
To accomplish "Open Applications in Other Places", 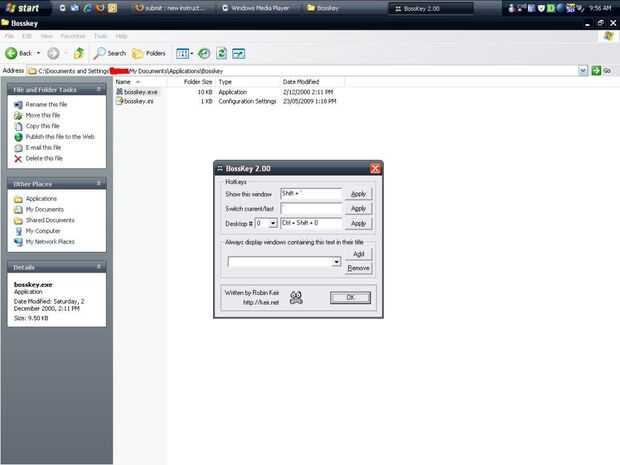I will click(41, 198).
